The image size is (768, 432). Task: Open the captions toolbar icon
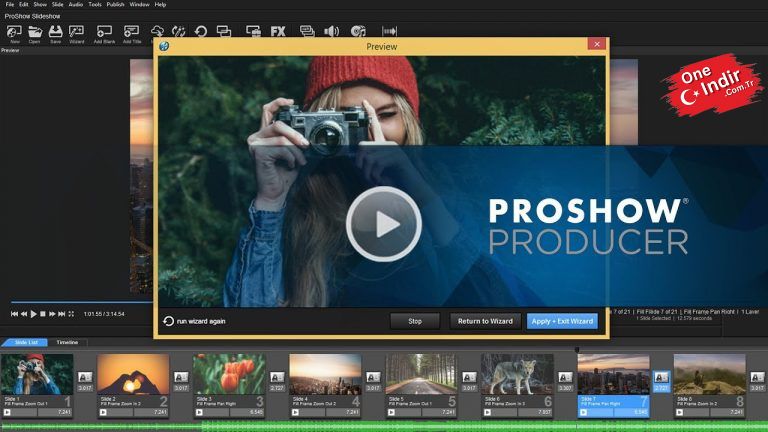[307, 31]
